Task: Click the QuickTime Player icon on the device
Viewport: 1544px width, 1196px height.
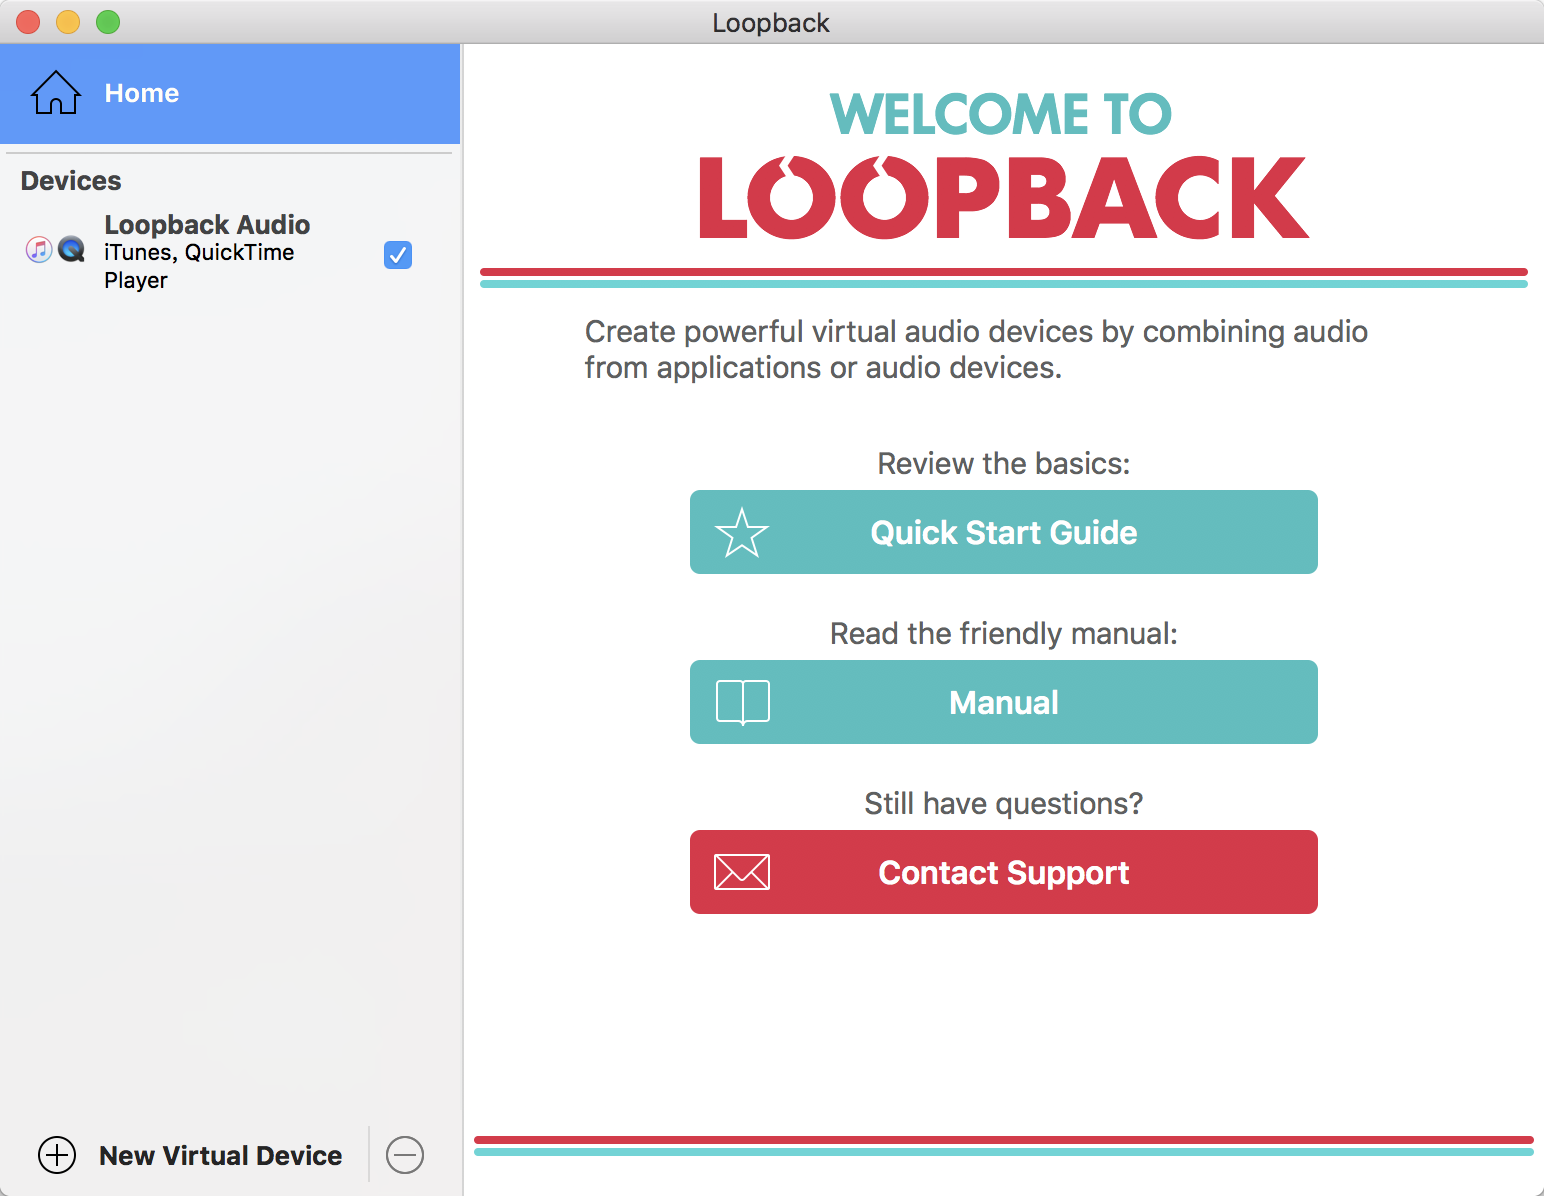Action: tap(71, 249)
